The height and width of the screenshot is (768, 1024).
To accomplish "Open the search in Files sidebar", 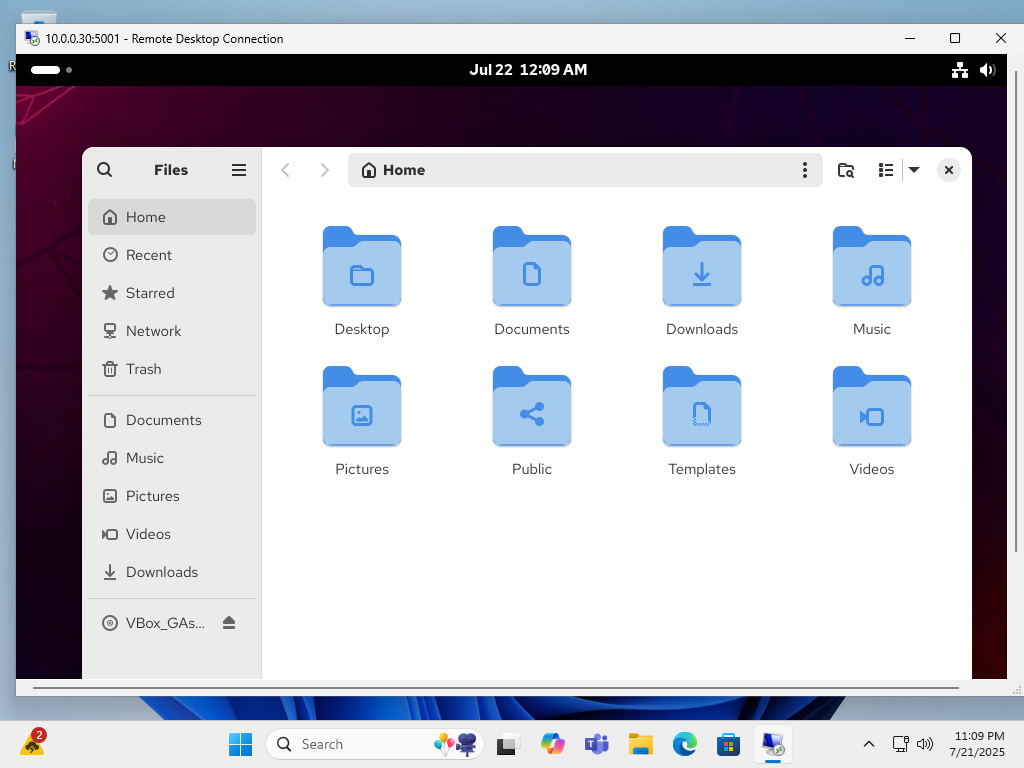I will tap(105, 170).
